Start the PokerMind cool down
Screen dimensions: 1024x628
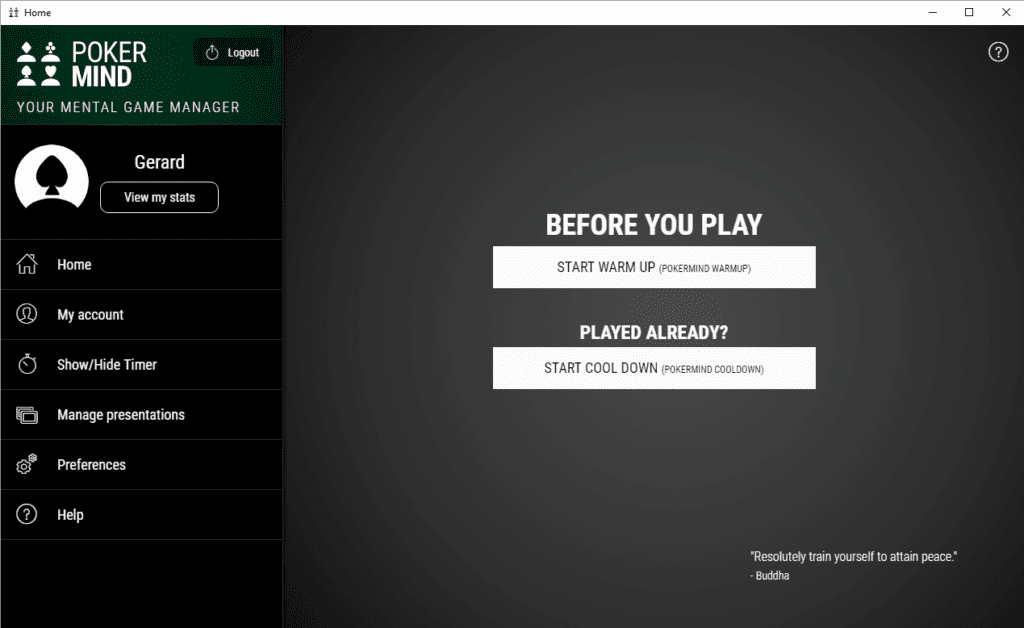tap(654, 368)
